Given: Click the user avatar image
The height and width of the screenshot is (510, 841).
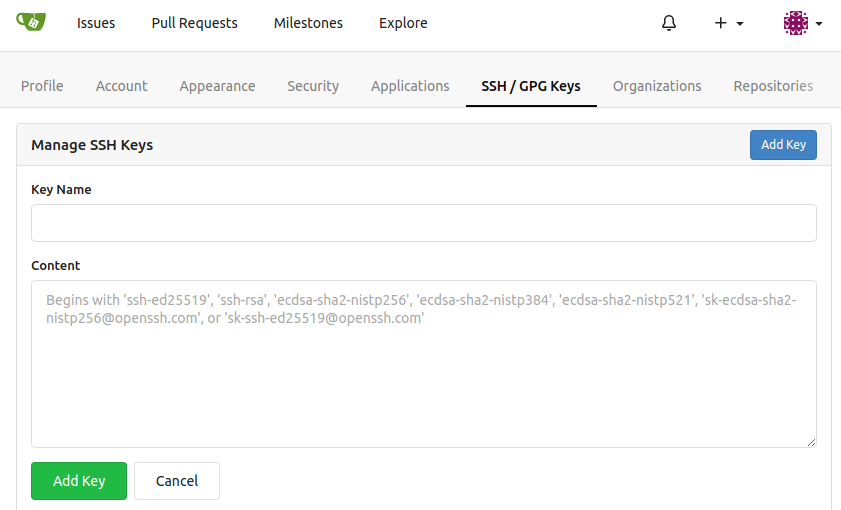Looking at the screenshot, I should (x=795, y=23).
